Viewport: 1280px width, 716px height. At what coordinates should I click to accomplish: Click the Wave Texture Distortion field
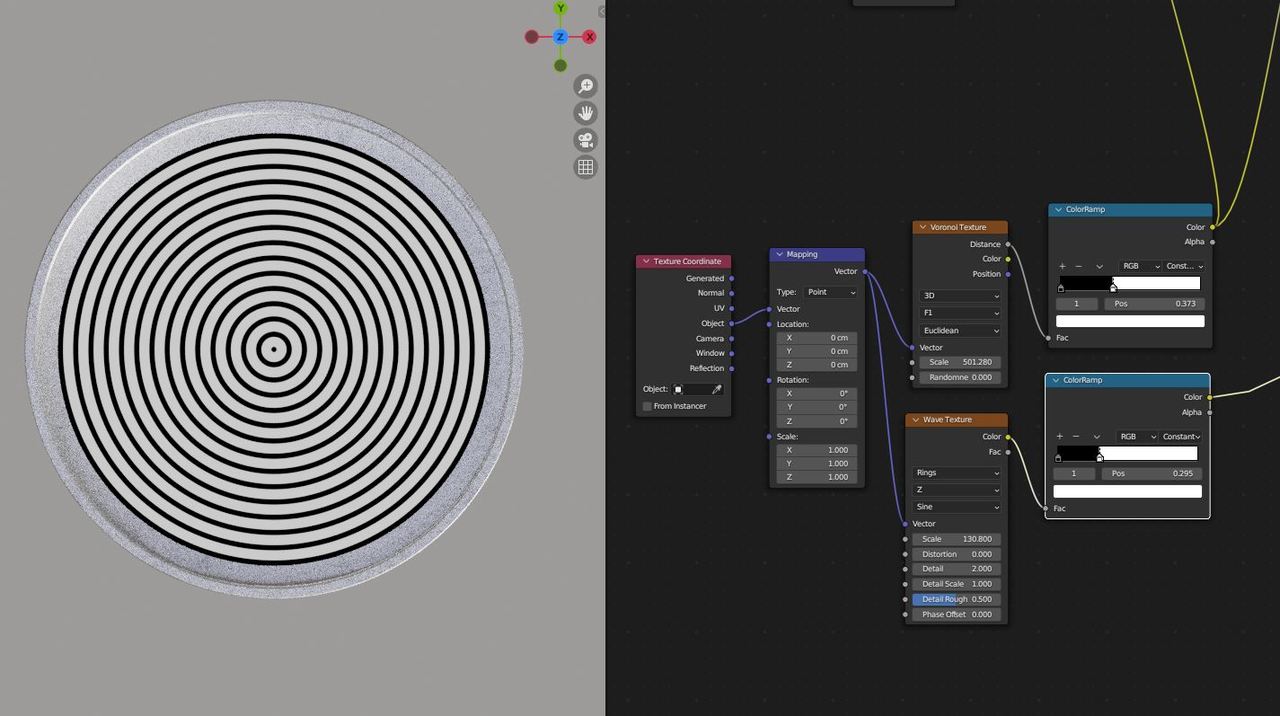click(956, 554)
